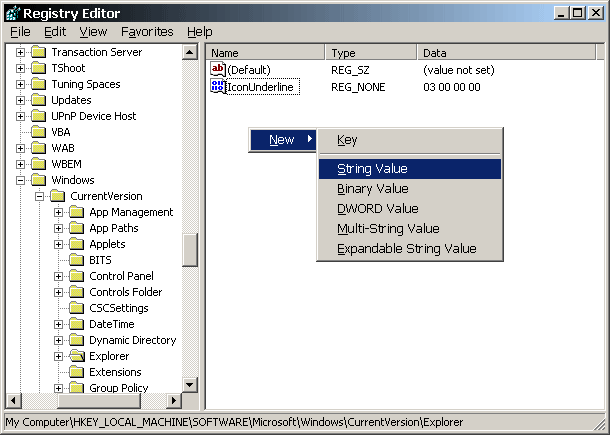Select DWORD Value in the submenu
The width and height of the screenshot is (610, 435).
[377, 209]
